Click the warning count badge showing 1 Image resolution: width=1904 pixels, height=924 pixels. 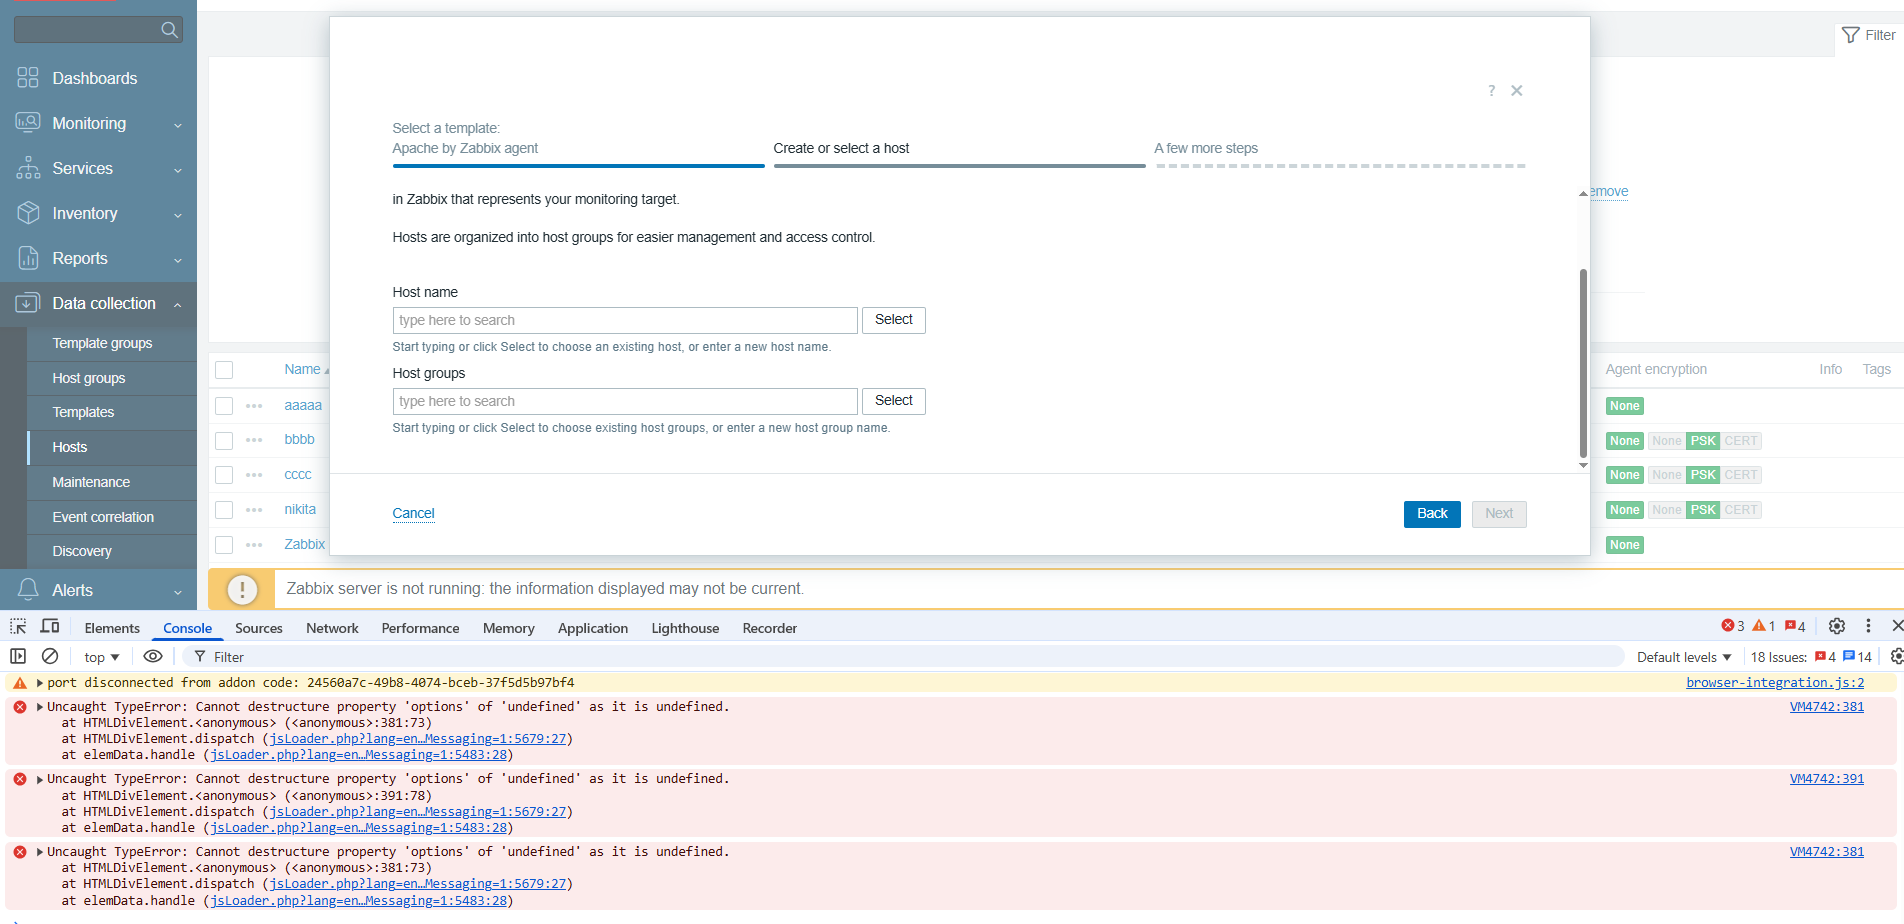(1764, 626)
